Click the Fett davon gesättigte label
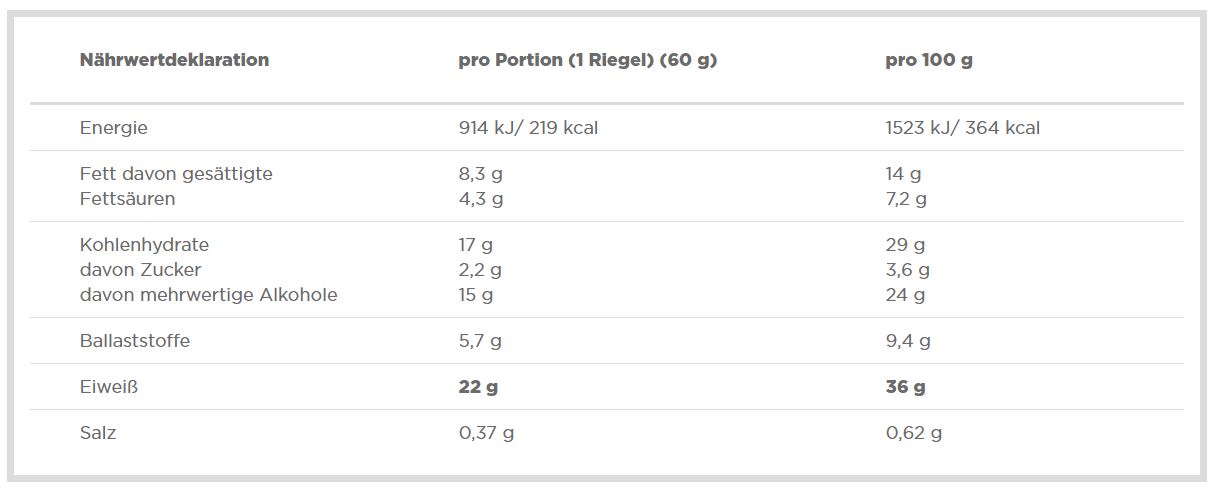The height and width of the screenshot is (492, 1218). 175,174
